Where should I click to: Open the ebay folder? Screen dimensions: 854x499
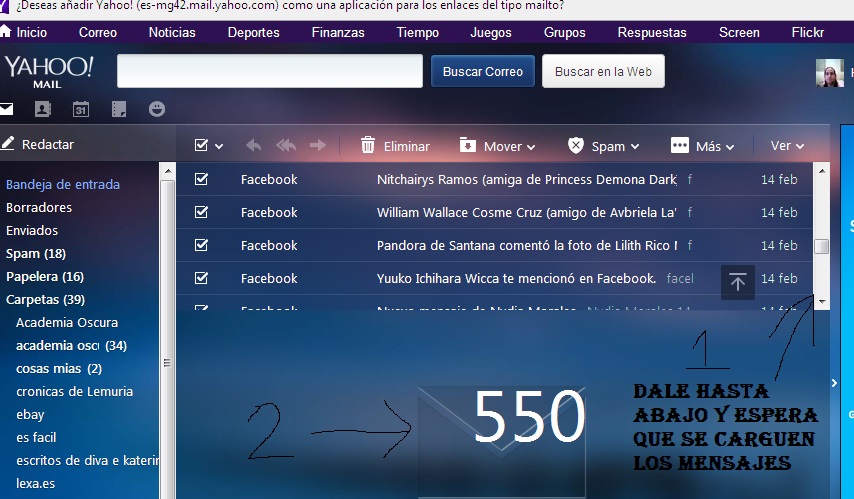coord(30,415)
